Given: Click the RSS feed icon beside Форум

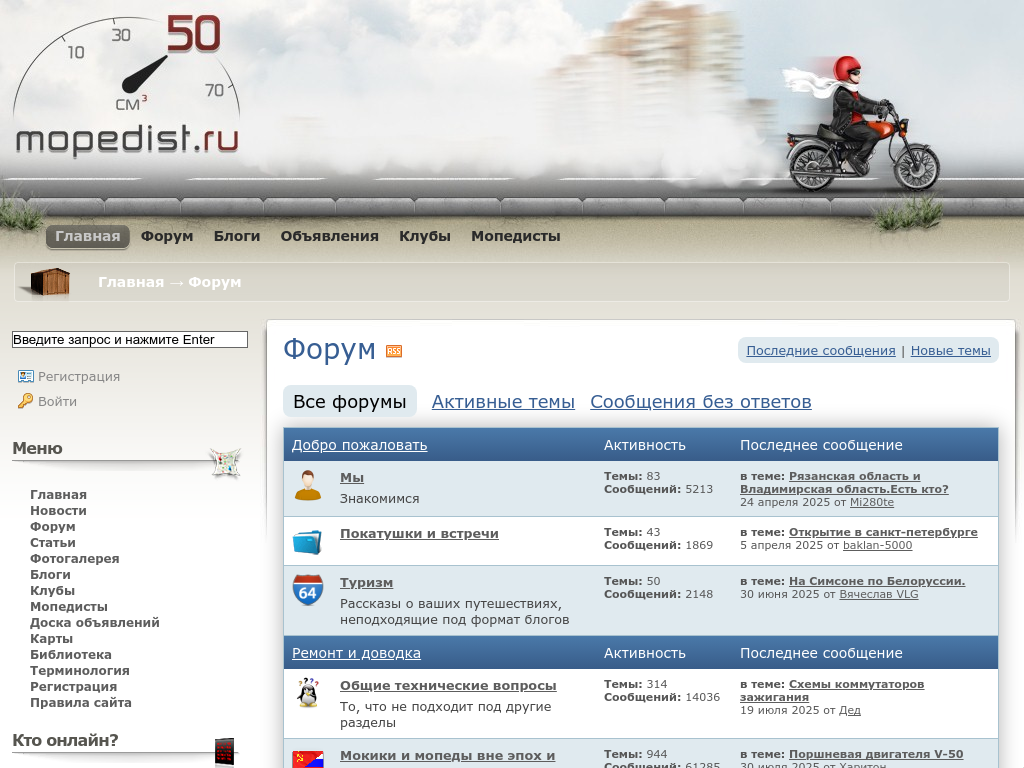Looking at the screenshot, I should pos(394,351).
